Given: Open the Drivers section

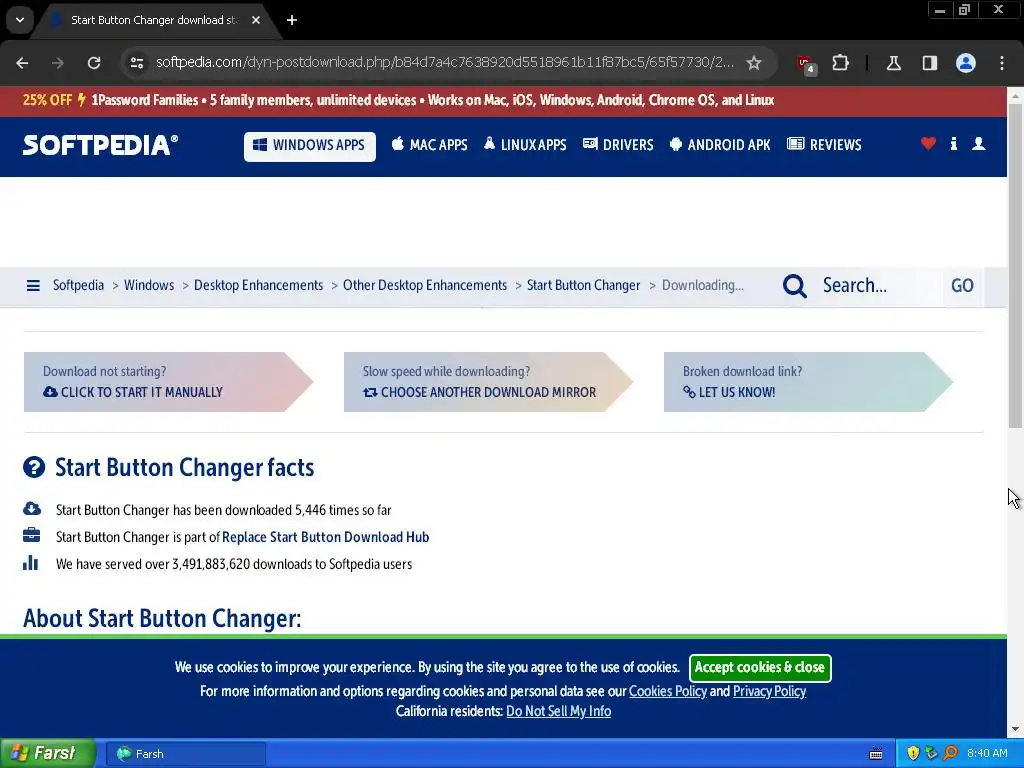Looking at the screenshot, I should pos(618,145).
